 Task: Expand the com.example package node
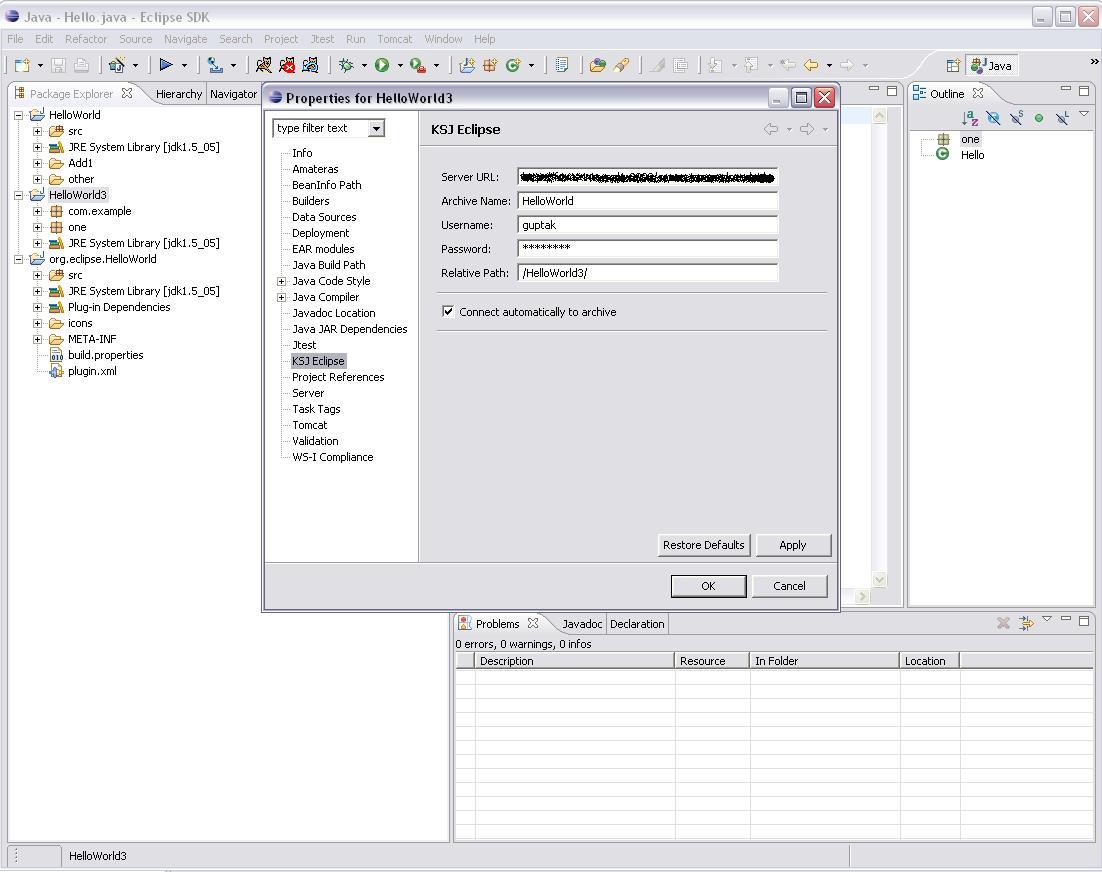pos(37,212)
